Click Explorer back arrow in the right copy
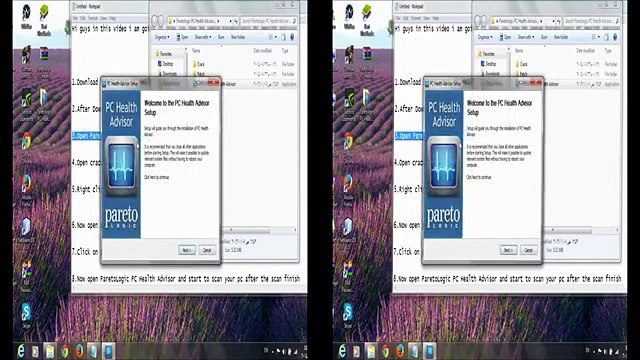640x360 pixels. 478,21
